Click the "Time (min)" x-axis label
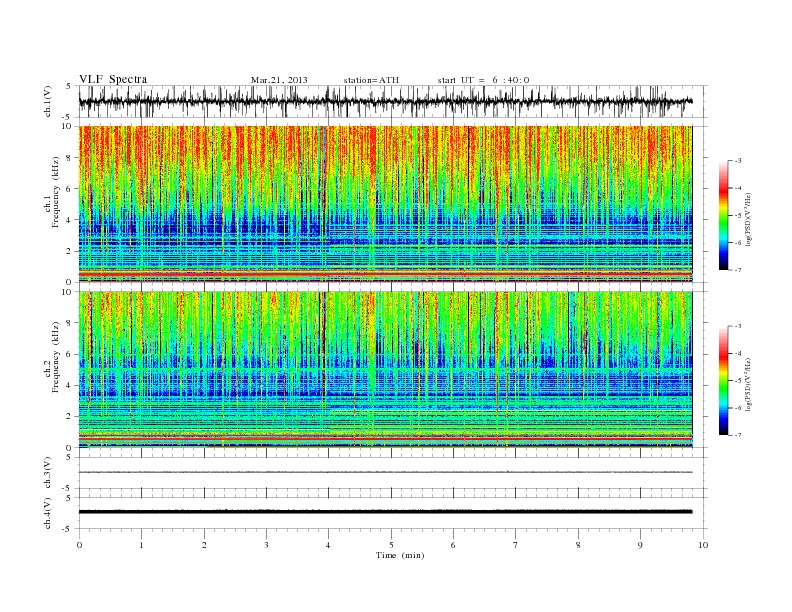Image resolution: width=792 pixels, height=612 pixels. click(x=400, y=555)
